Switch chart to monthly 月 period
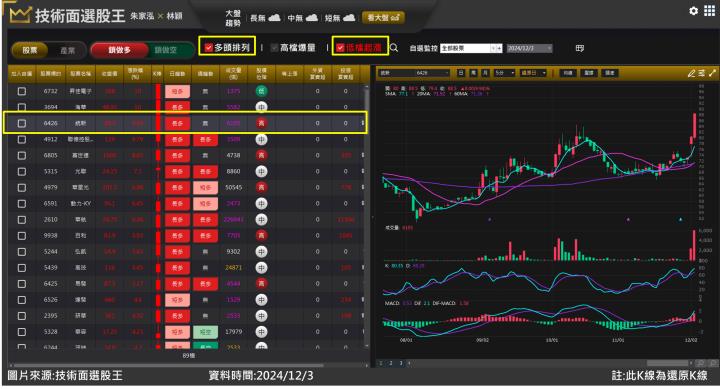Image resolution: width=720 pixels, height=389 pixels. tap(485, 73)
